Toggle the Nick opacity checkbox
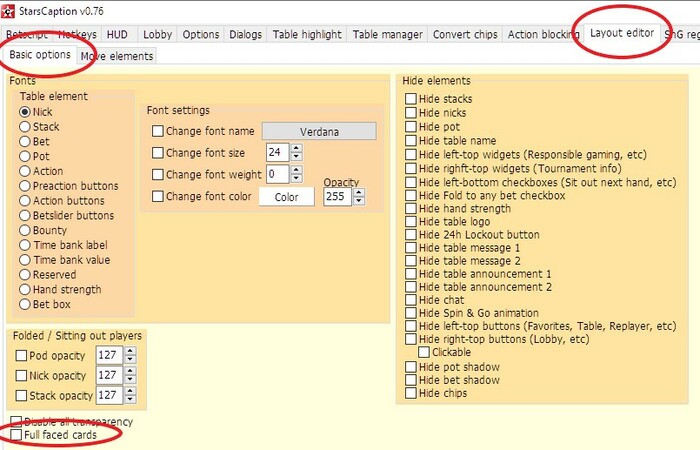 (x=21, y=376)
